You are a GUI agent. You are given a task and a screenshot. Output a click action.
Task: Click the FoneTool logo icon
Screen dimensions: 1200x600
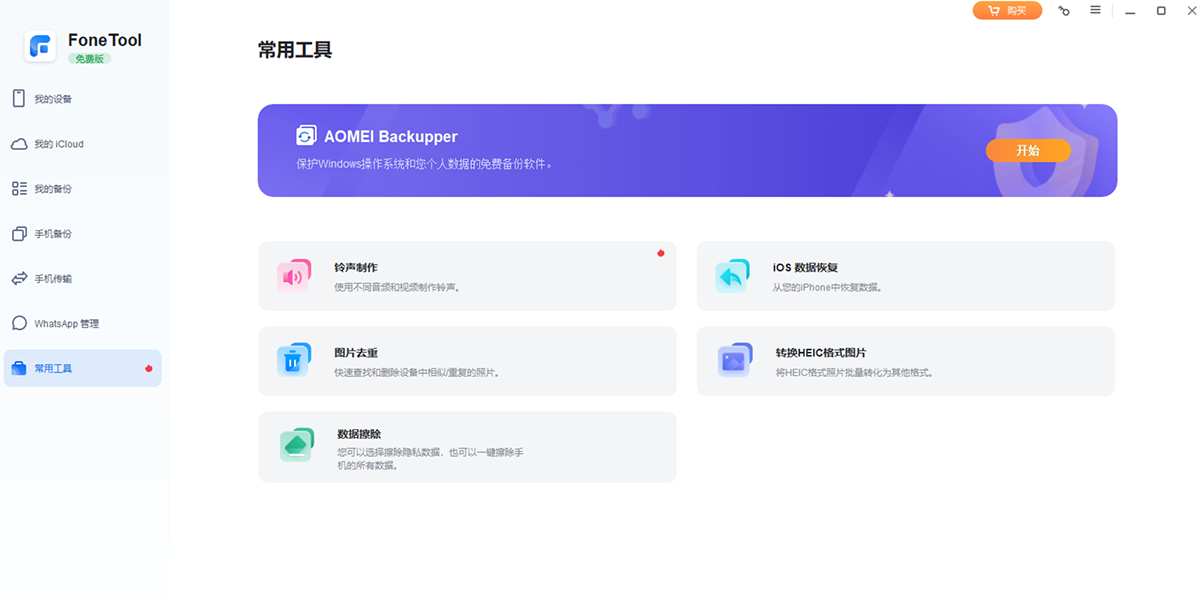click(x=41, y=47)
